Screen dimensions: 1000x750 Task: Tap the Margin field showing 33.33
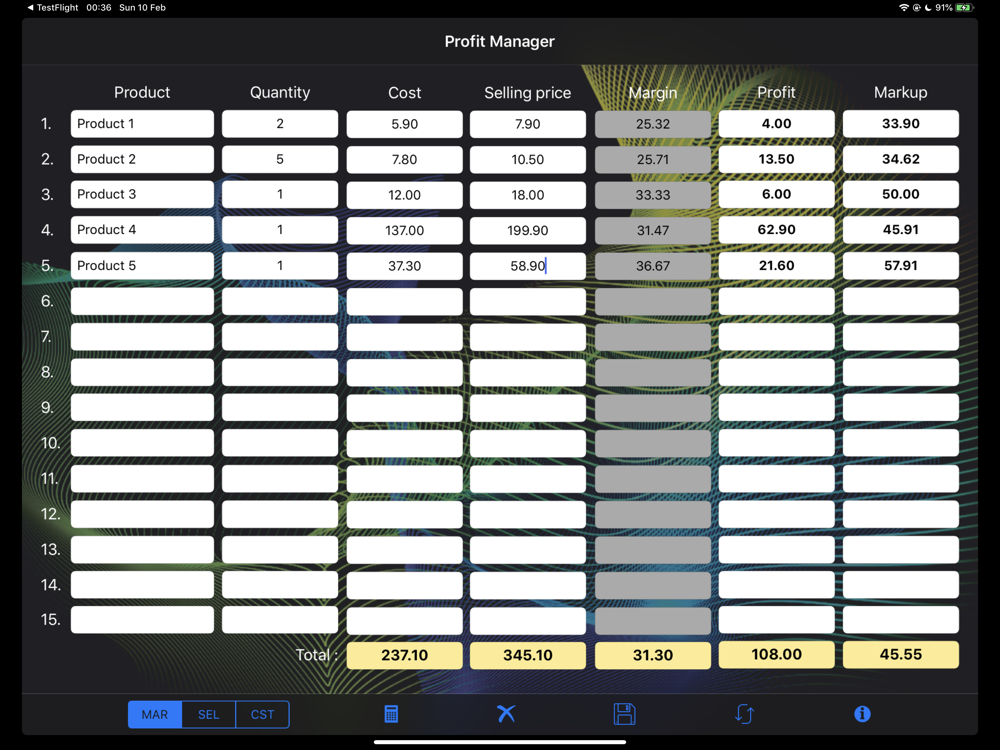pos(652,195)
